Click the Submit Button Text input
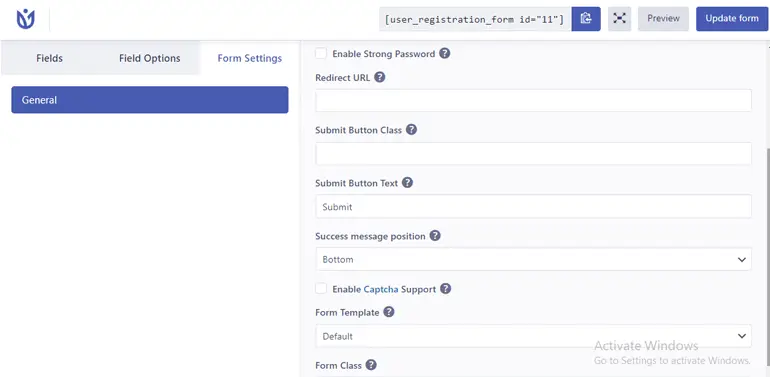The image size is (770, 377). [x=533, y=207]
